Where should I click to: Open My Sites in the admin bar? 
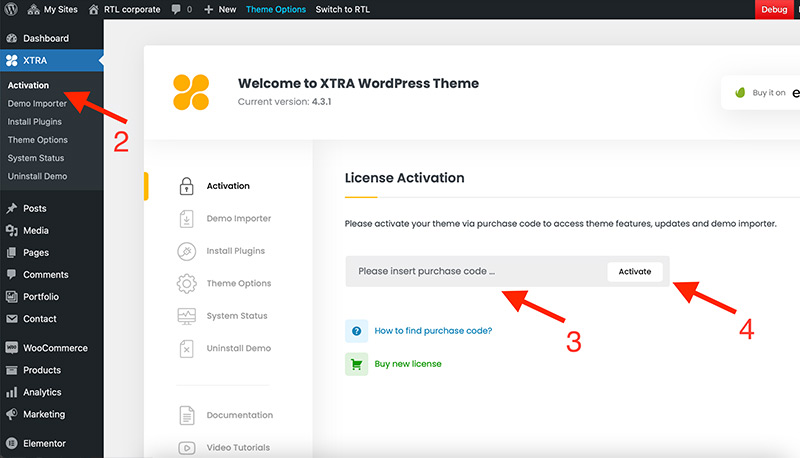click(53, 9)
